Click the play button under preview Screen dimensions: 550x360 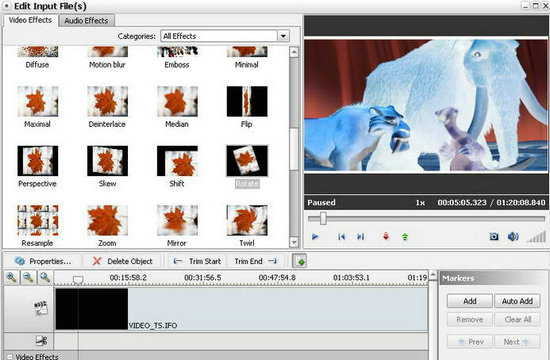tap(315, 236)
